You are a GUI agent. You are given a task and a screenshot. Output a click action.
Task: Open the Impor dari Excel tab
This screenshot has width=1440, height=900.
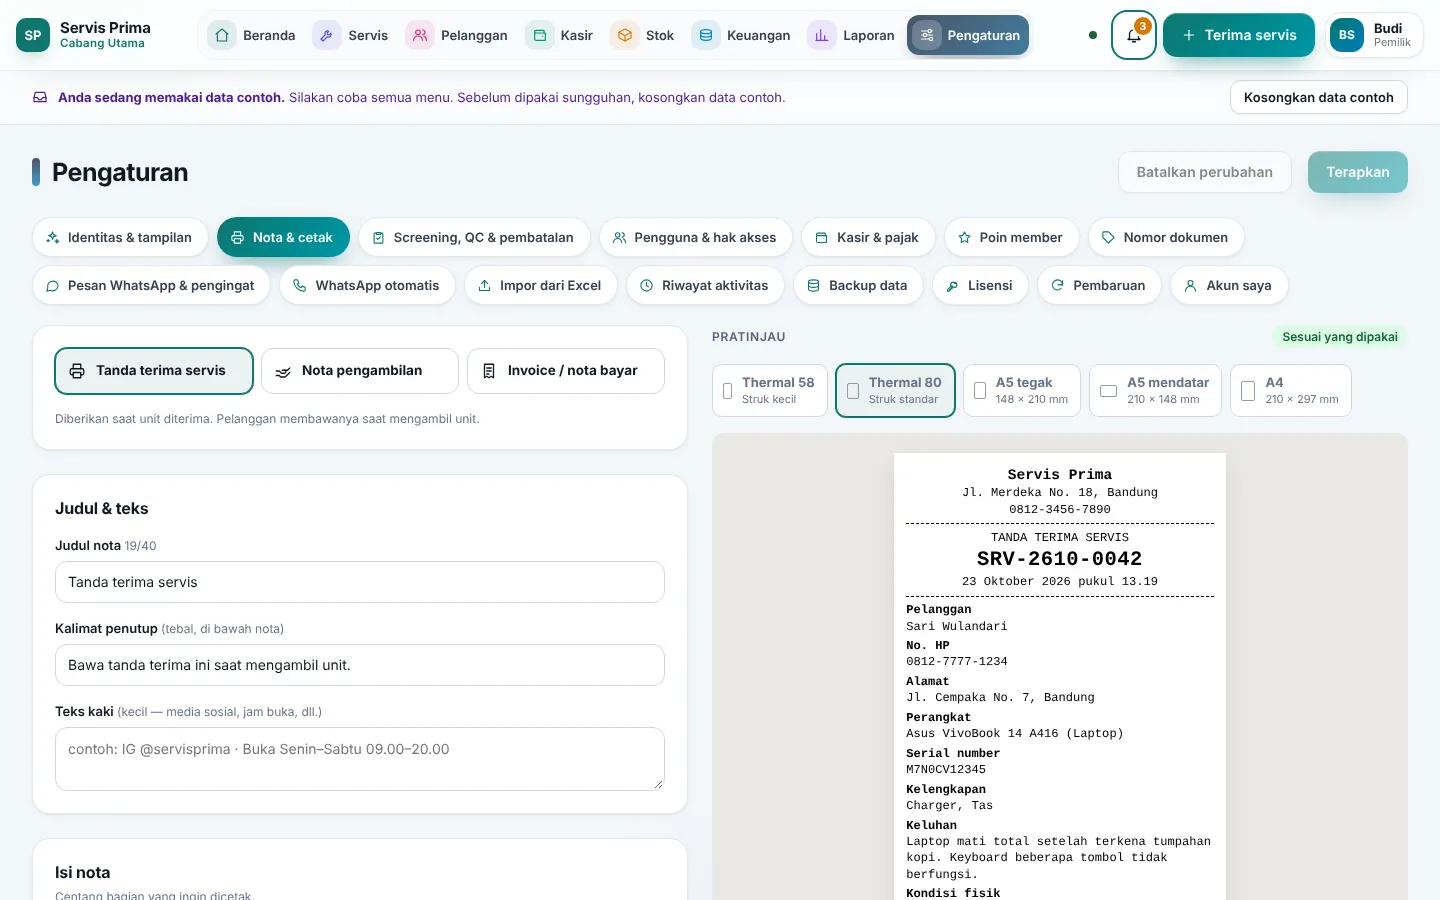click(540, 285)
